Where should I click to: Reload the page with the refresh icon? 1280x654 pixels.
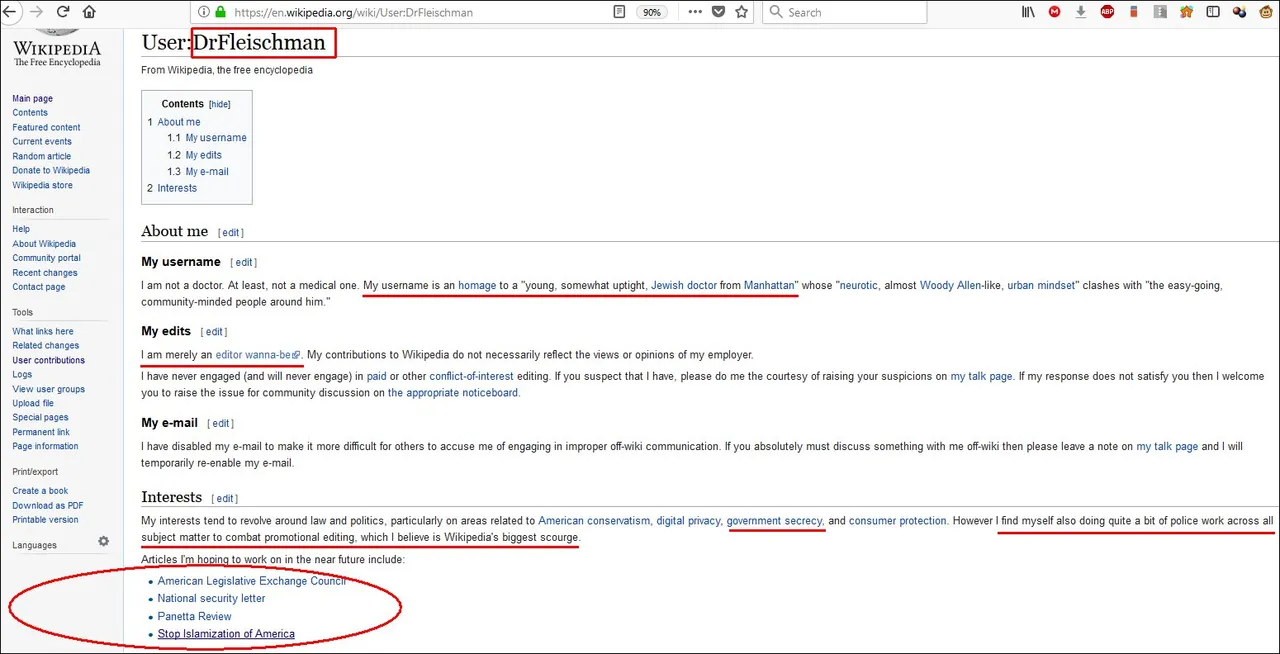pyautogui.click(x=63, y=12)
